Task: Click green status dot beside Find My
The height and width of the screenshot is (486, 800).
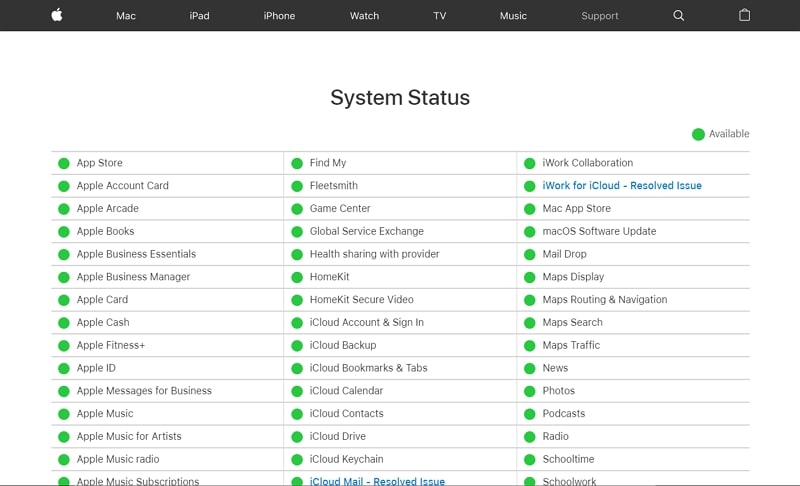Action: tap(297, 163)
